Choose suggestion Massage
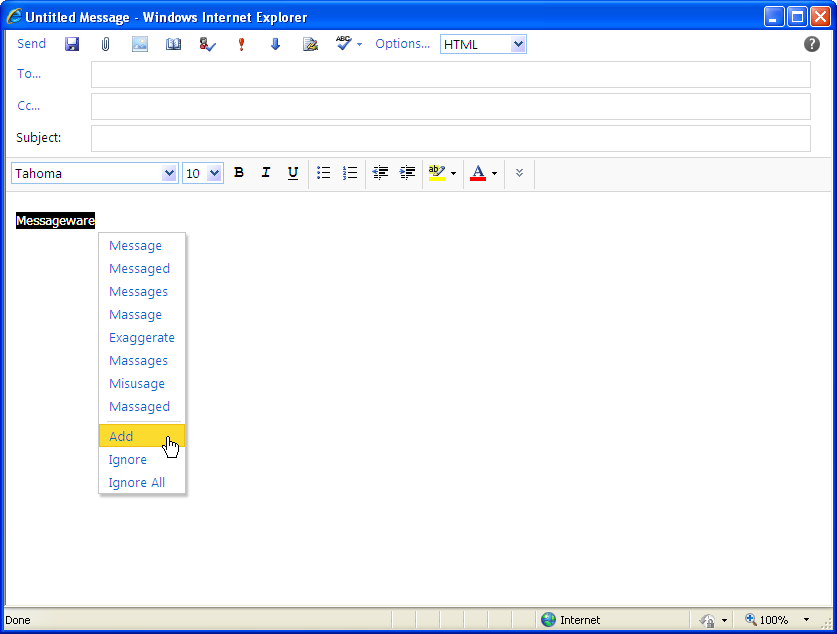This screenshot has height=634, width=837. click(x=136, y=314)
